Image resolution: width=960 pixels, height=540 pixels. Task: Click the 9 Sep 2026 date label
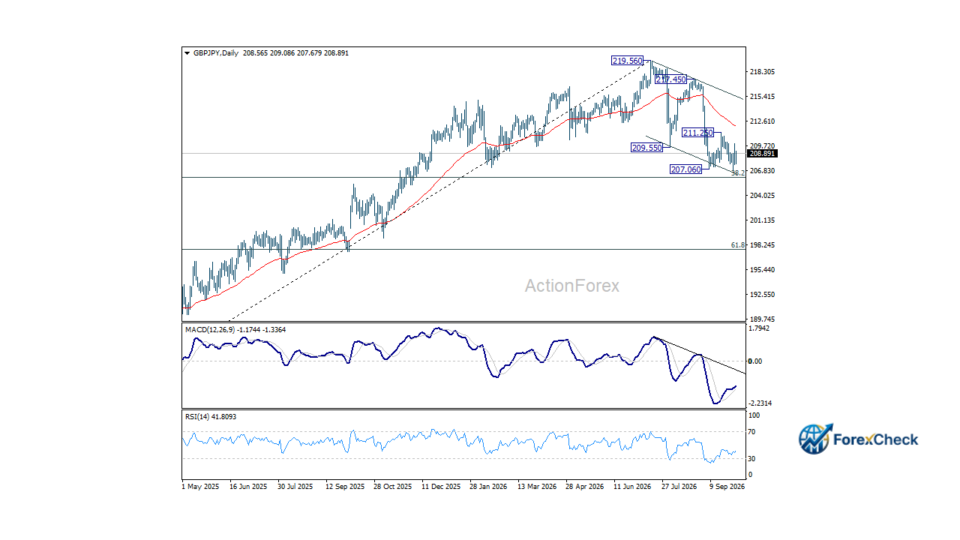[727, 487]
